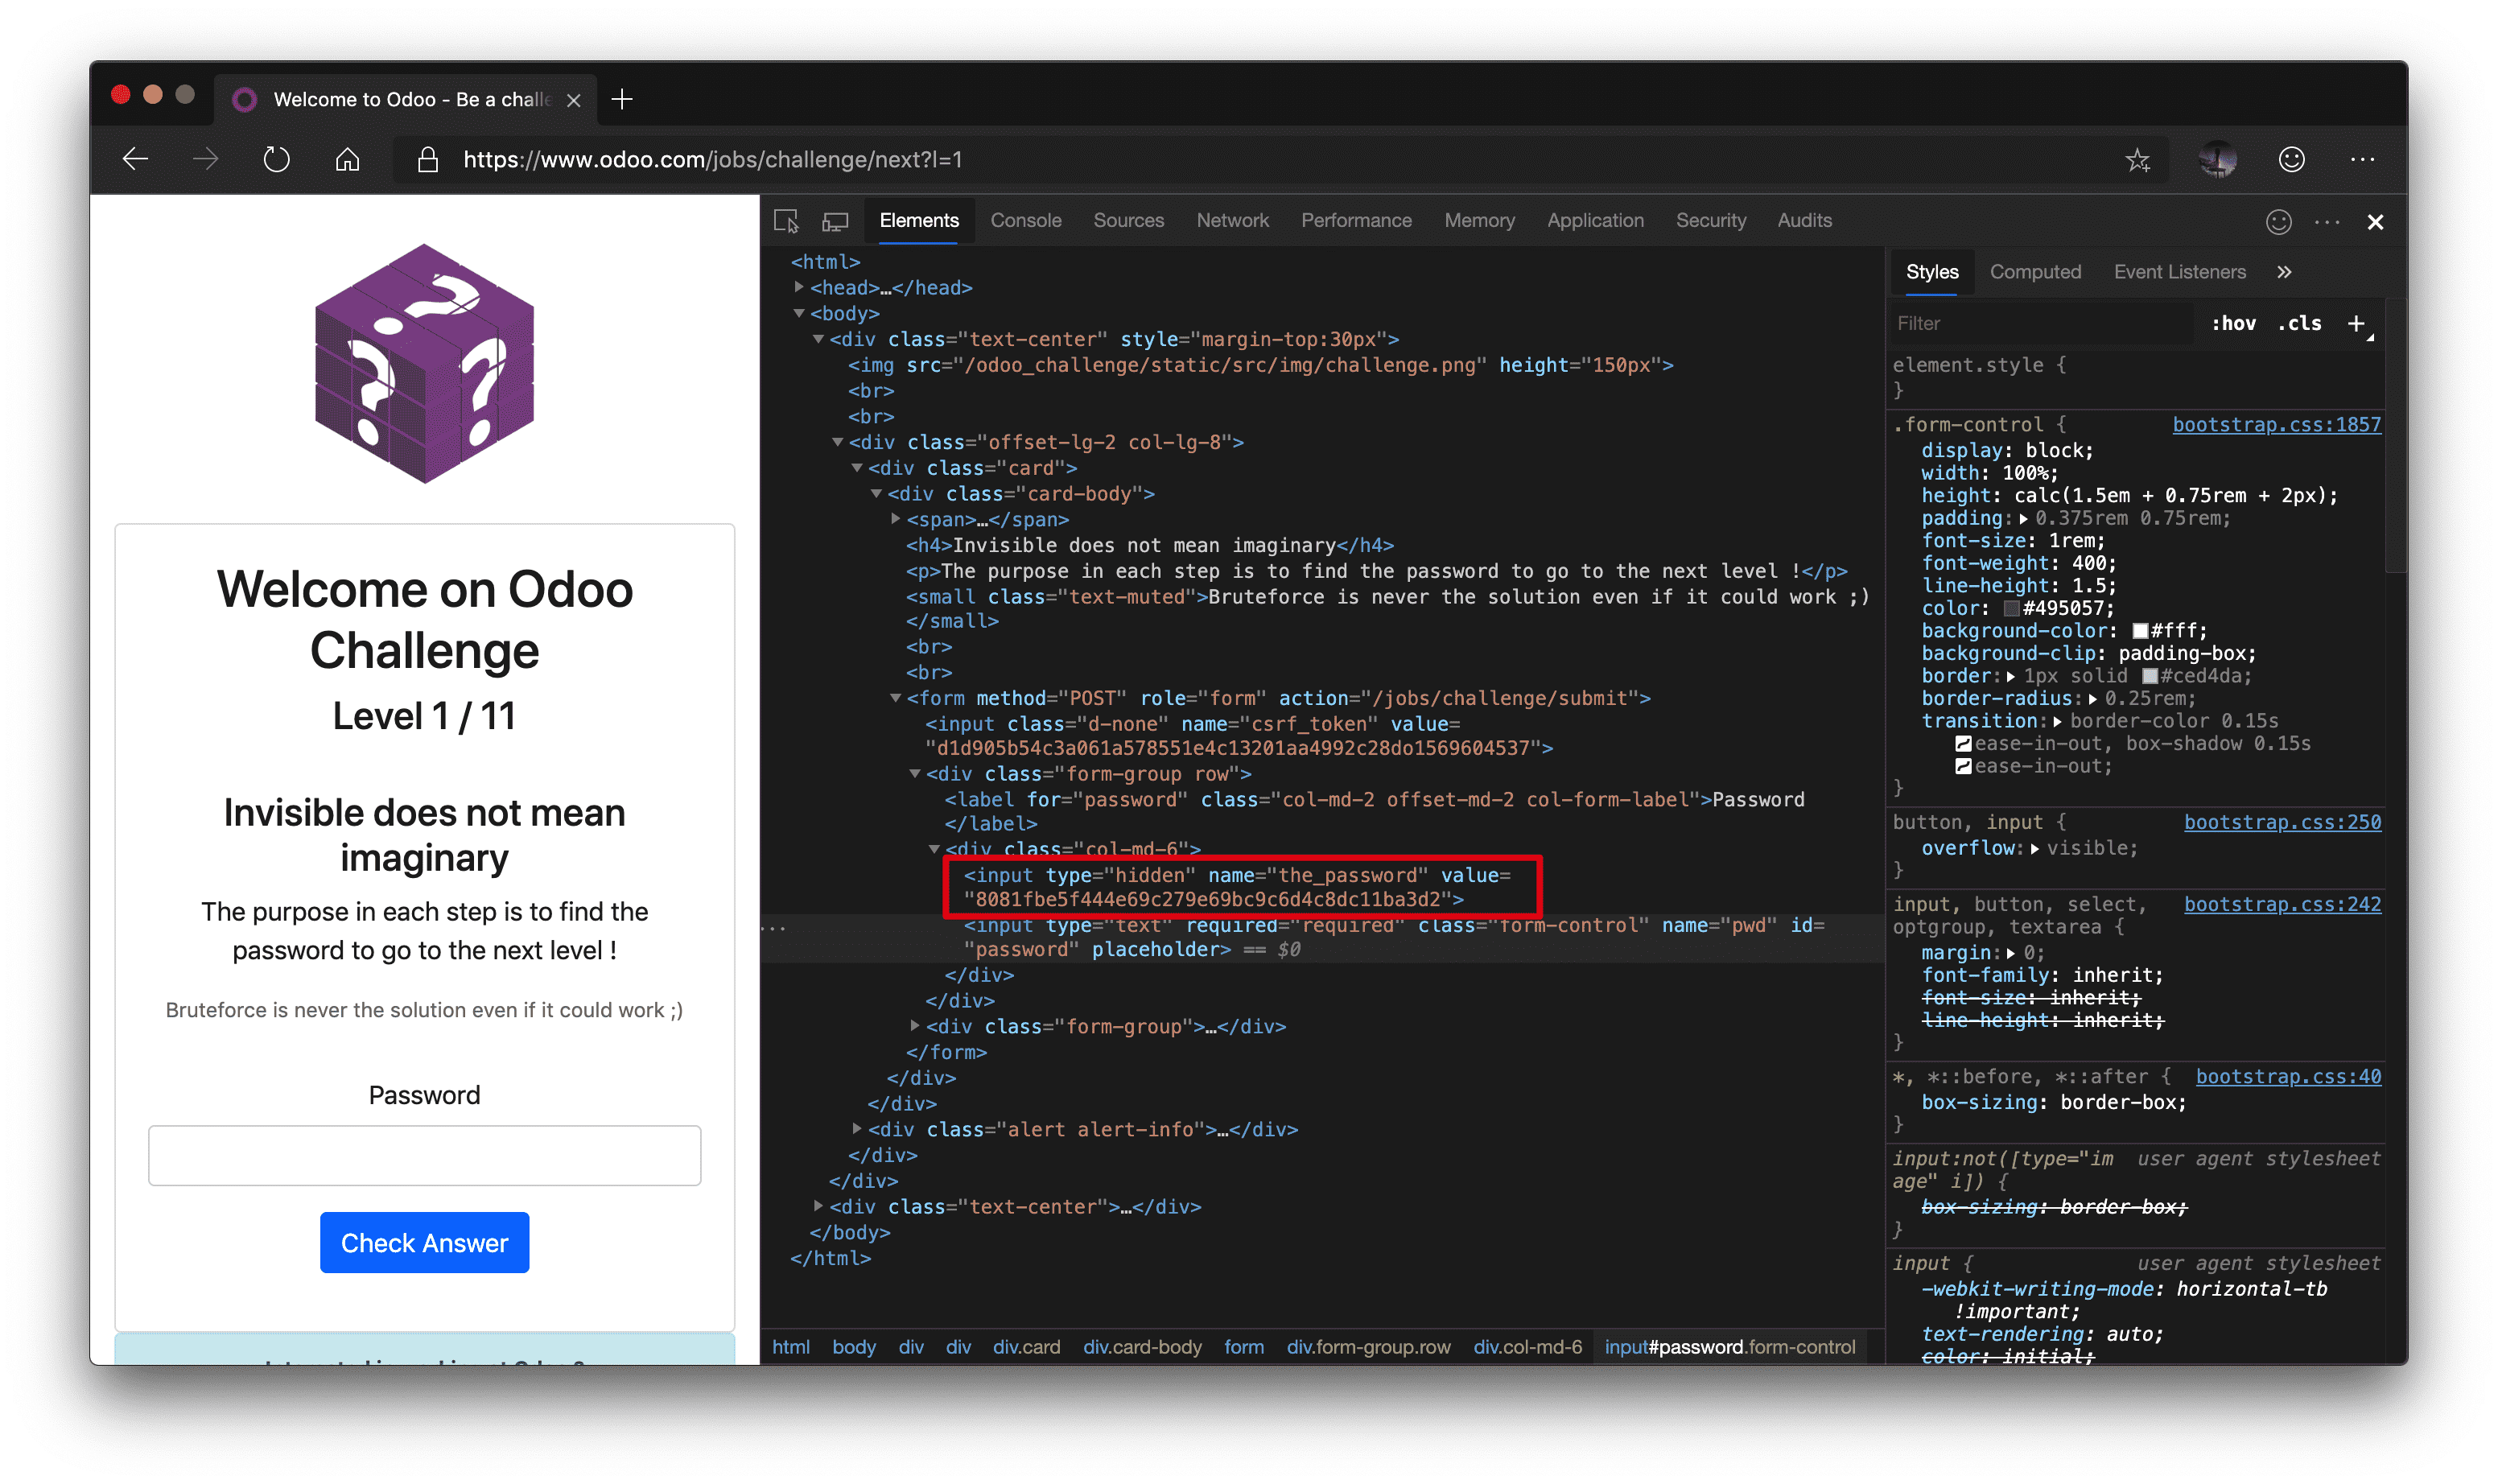Open DevTools customize ellipsis menu

2327,222
